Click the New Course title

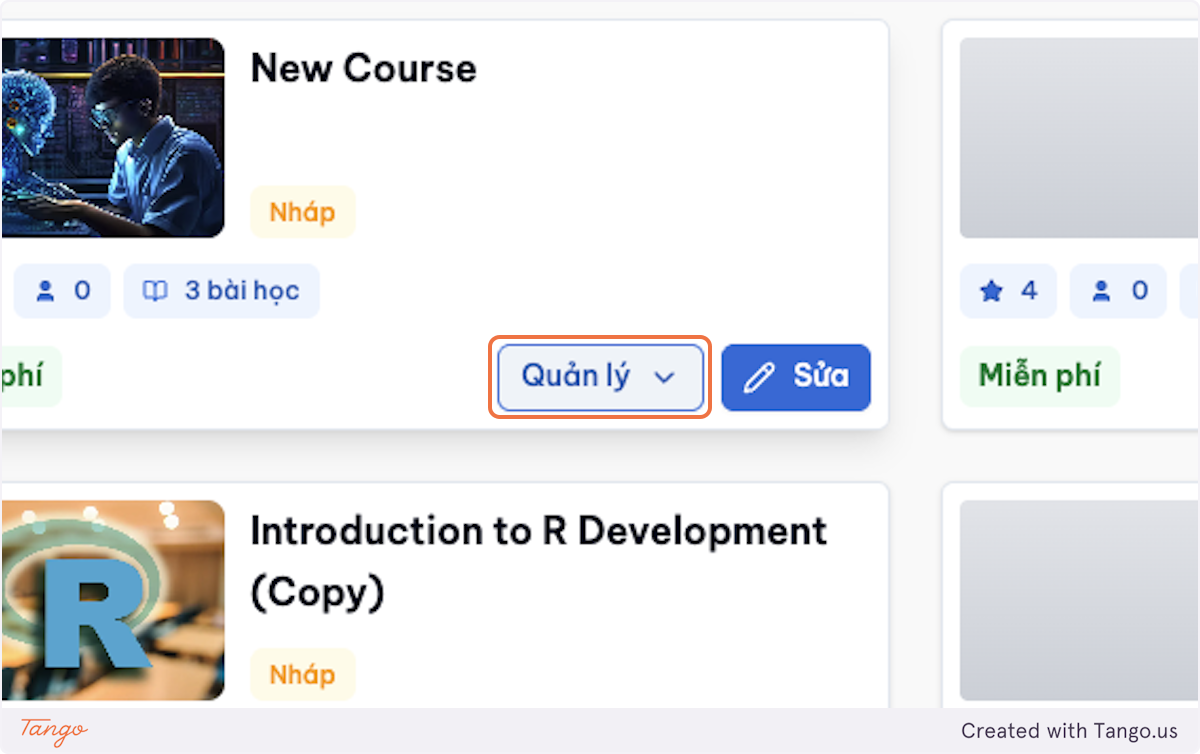click(x=363, y=68)
